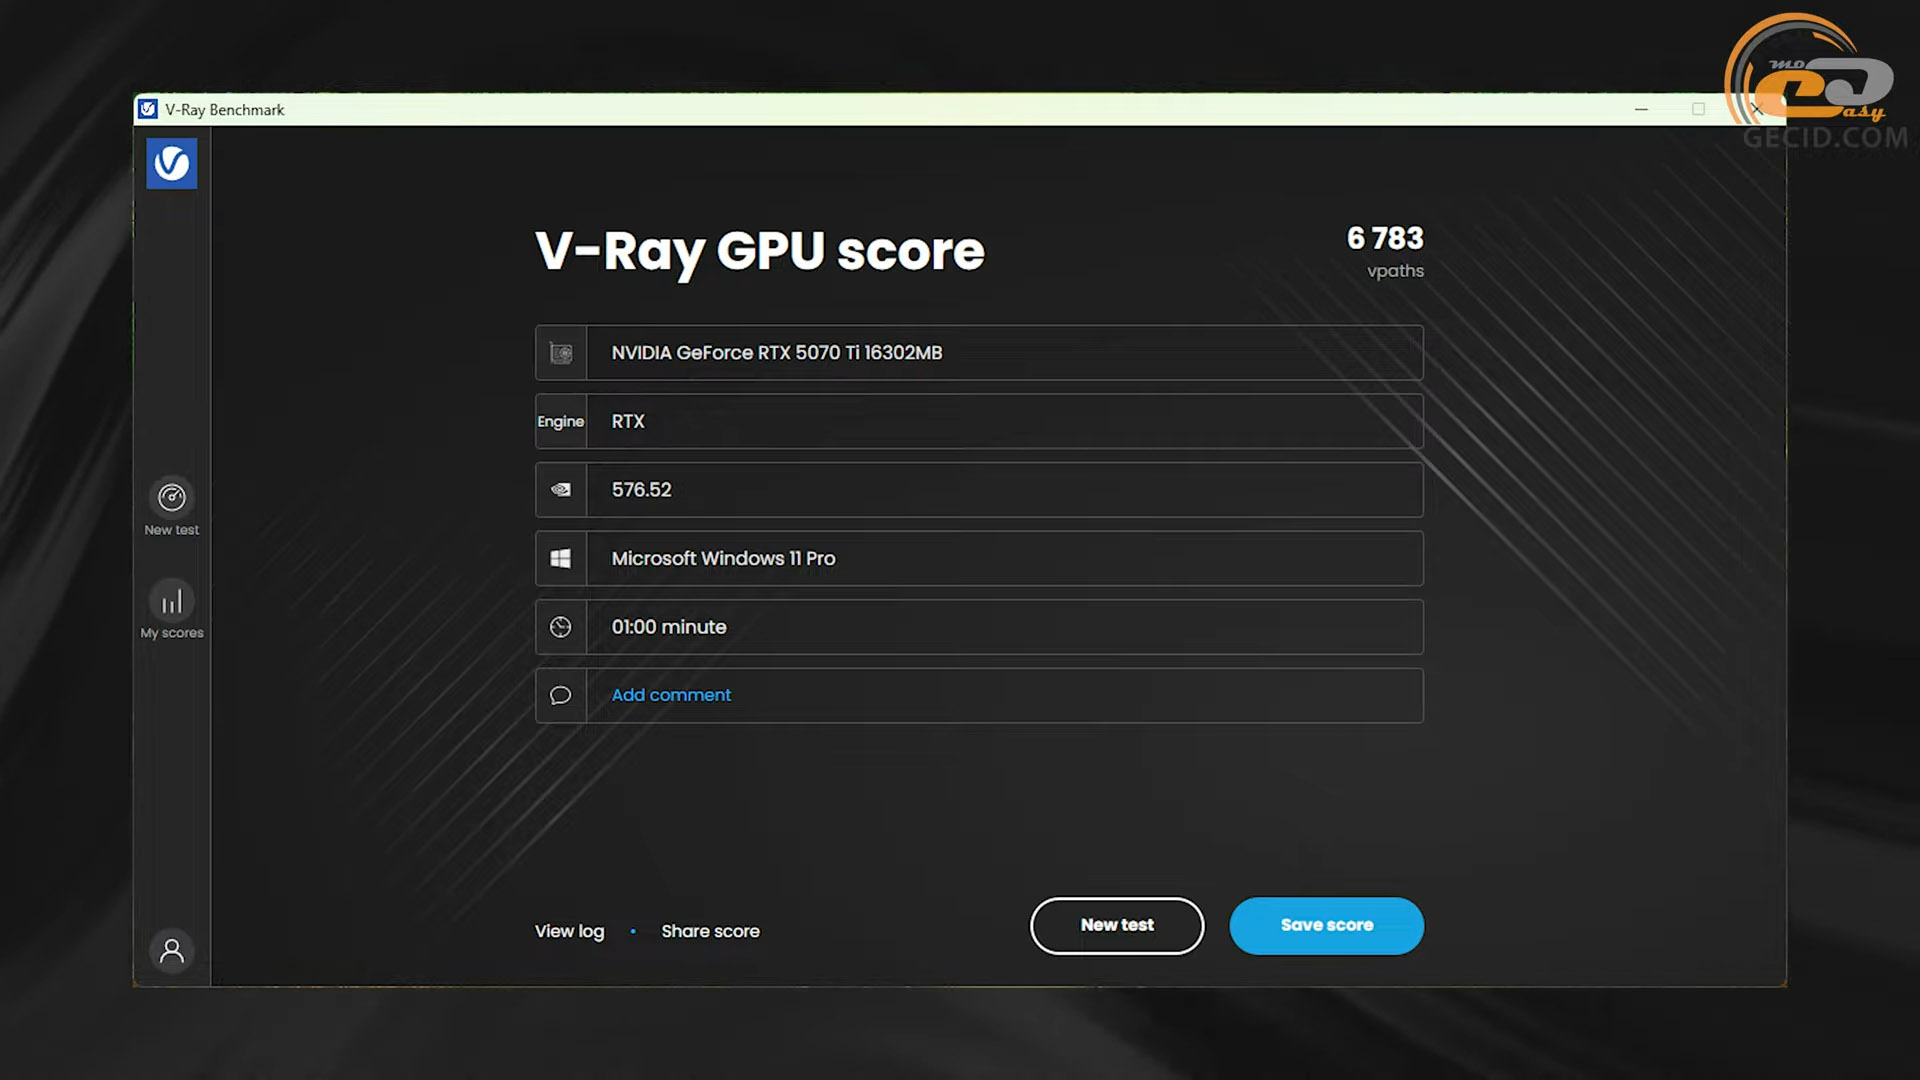Click the NVIDIA driver icon beside 576.52
Screen dimensions: 1920x1080
click(x=561, y=490)
